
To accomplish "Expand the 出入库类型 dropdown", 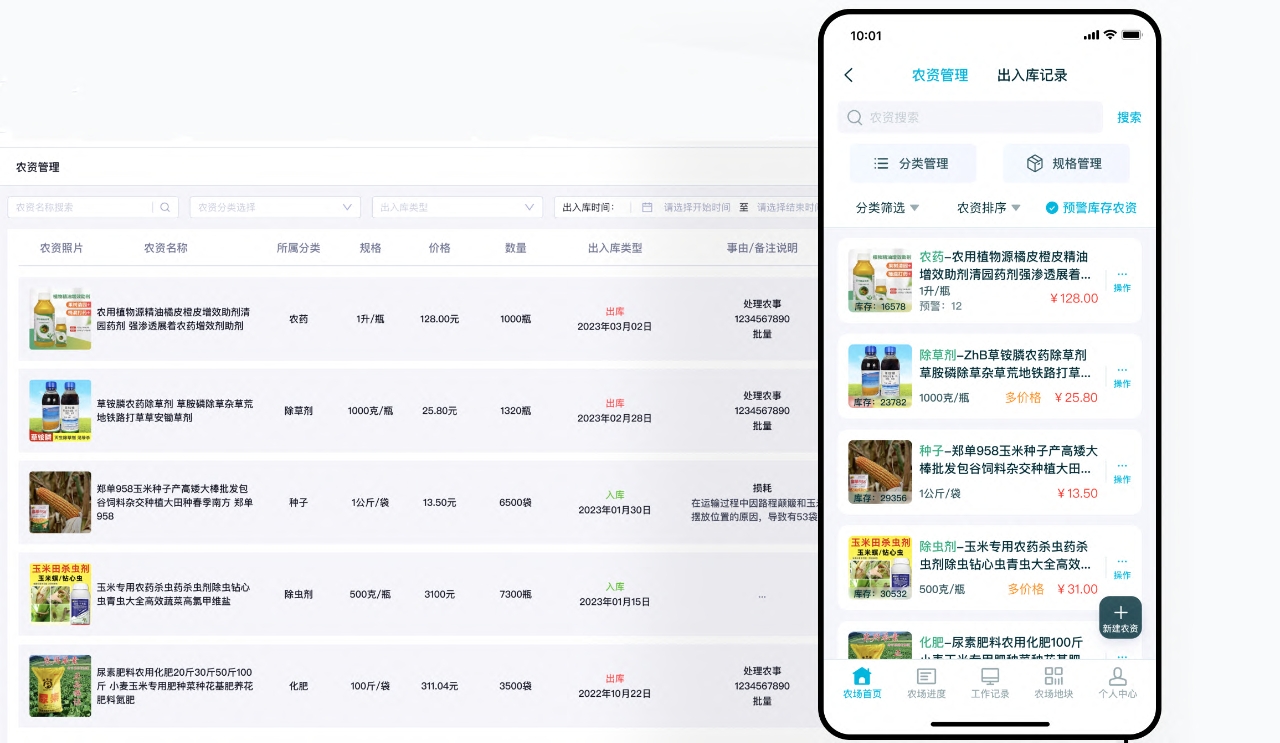I will [x=458, y=207].
